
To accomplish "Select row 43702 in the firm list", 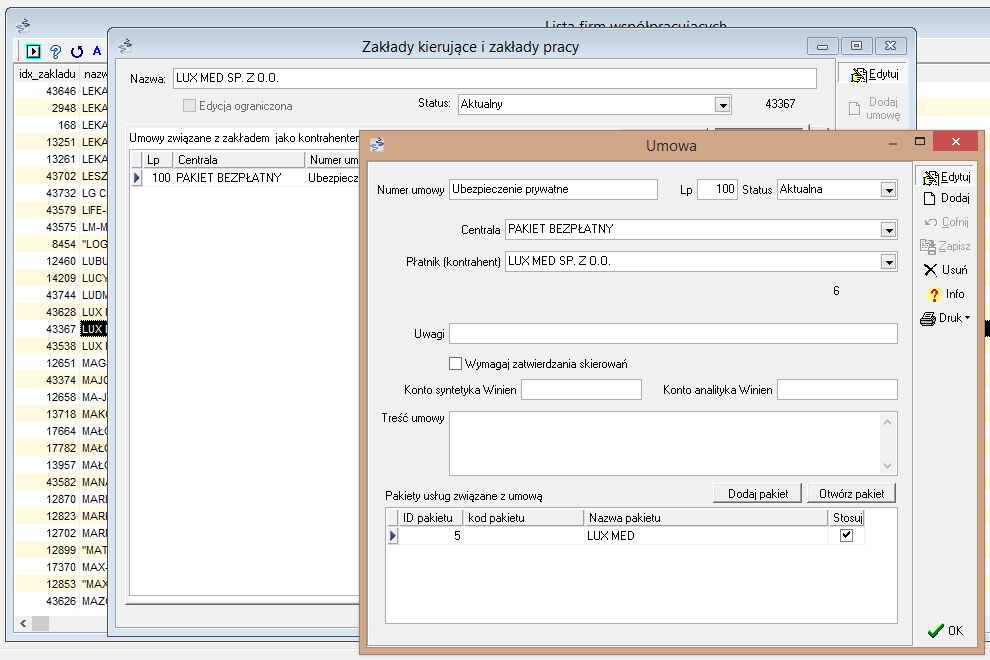I will click(61, 176).
